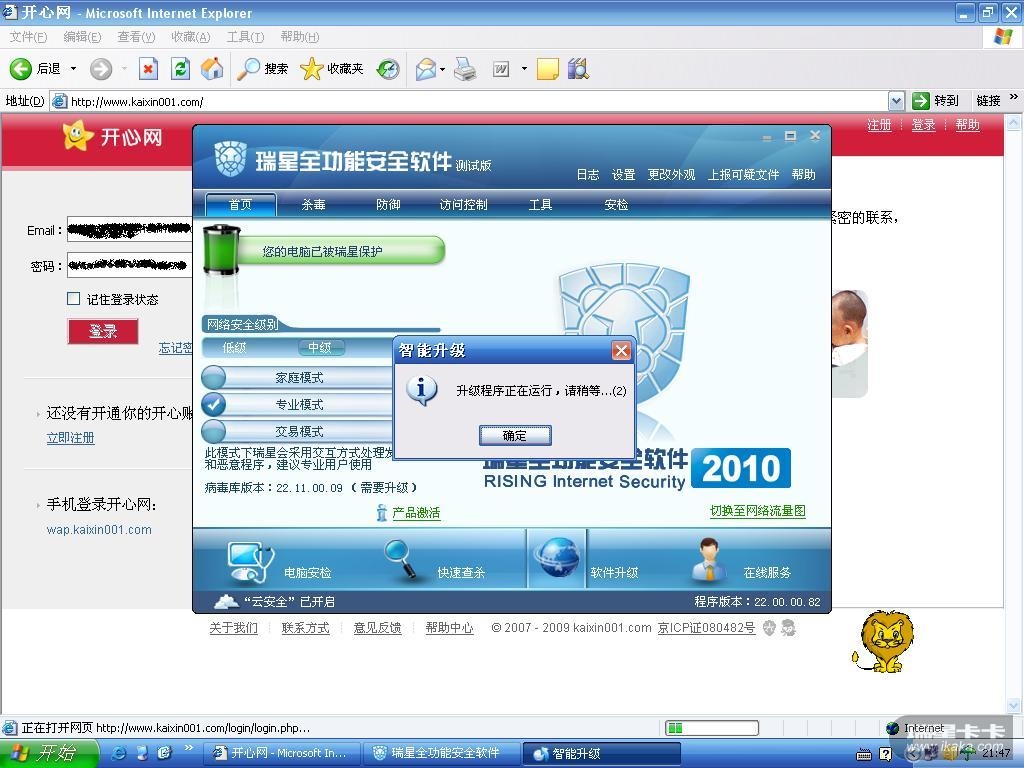Open Favorites star in IE toolbar
This screenshot has width=1024, height=768.
click(312, 69)
